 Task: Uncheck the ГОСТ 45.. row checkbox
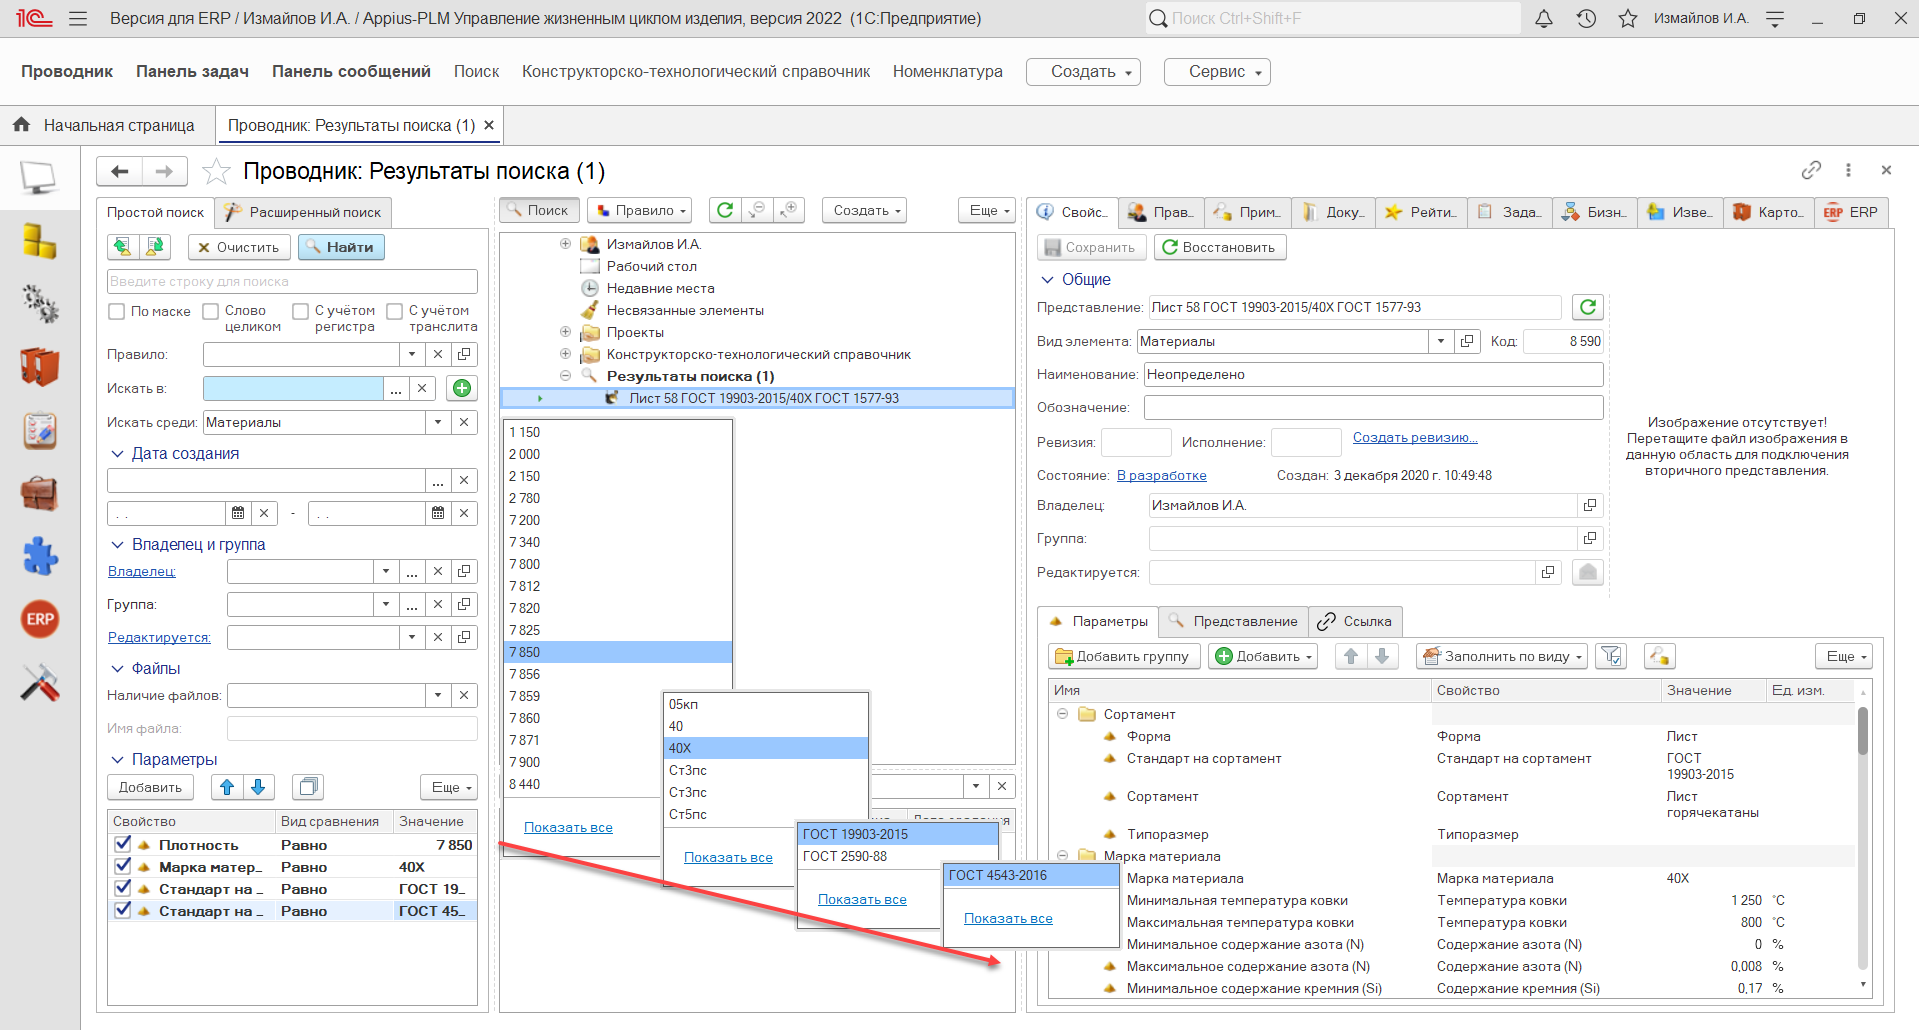pyautogui.click(x=123, y=910)
